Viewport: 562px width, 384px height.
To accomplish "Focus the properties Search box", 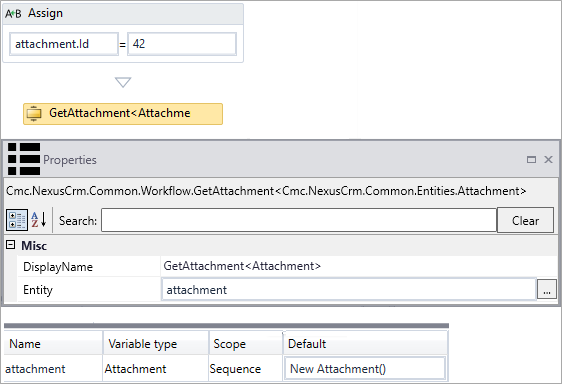I will pyautogui.click(x=299, y=220).
